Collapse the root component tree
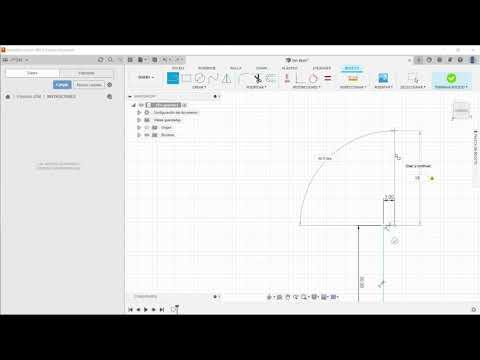 point(134,105)
